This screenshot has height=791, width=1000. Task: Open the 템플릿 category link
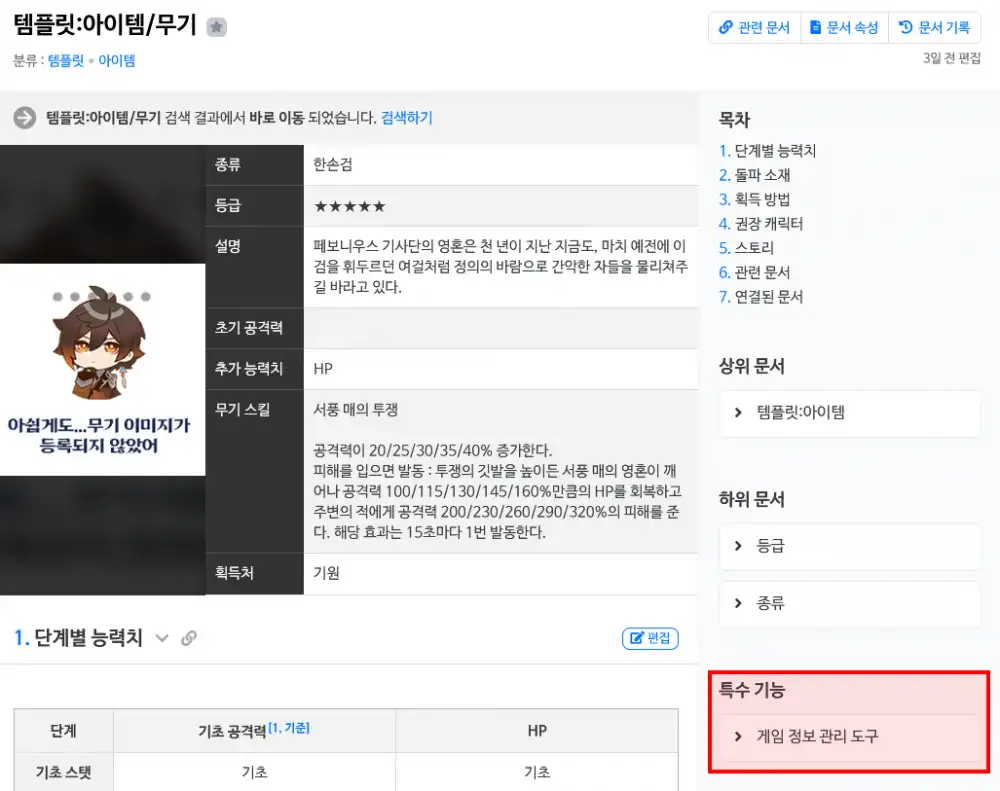(x=67, y=60)
